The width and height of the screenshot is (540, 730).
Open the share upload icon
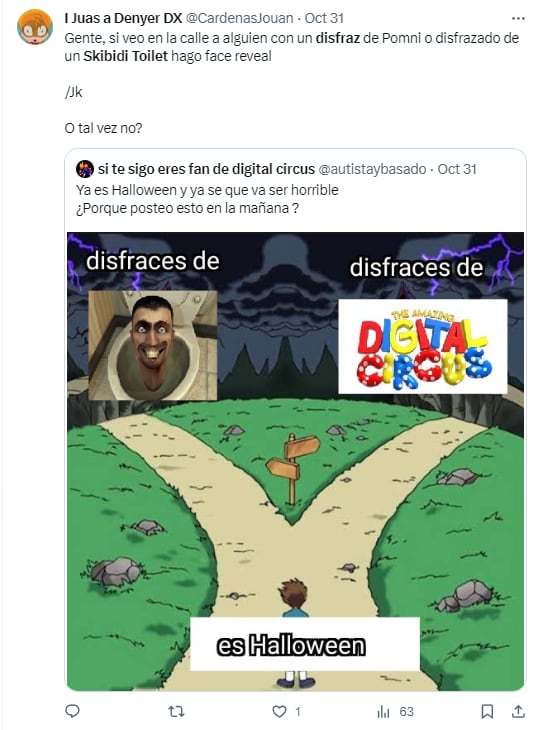point(518,711)
